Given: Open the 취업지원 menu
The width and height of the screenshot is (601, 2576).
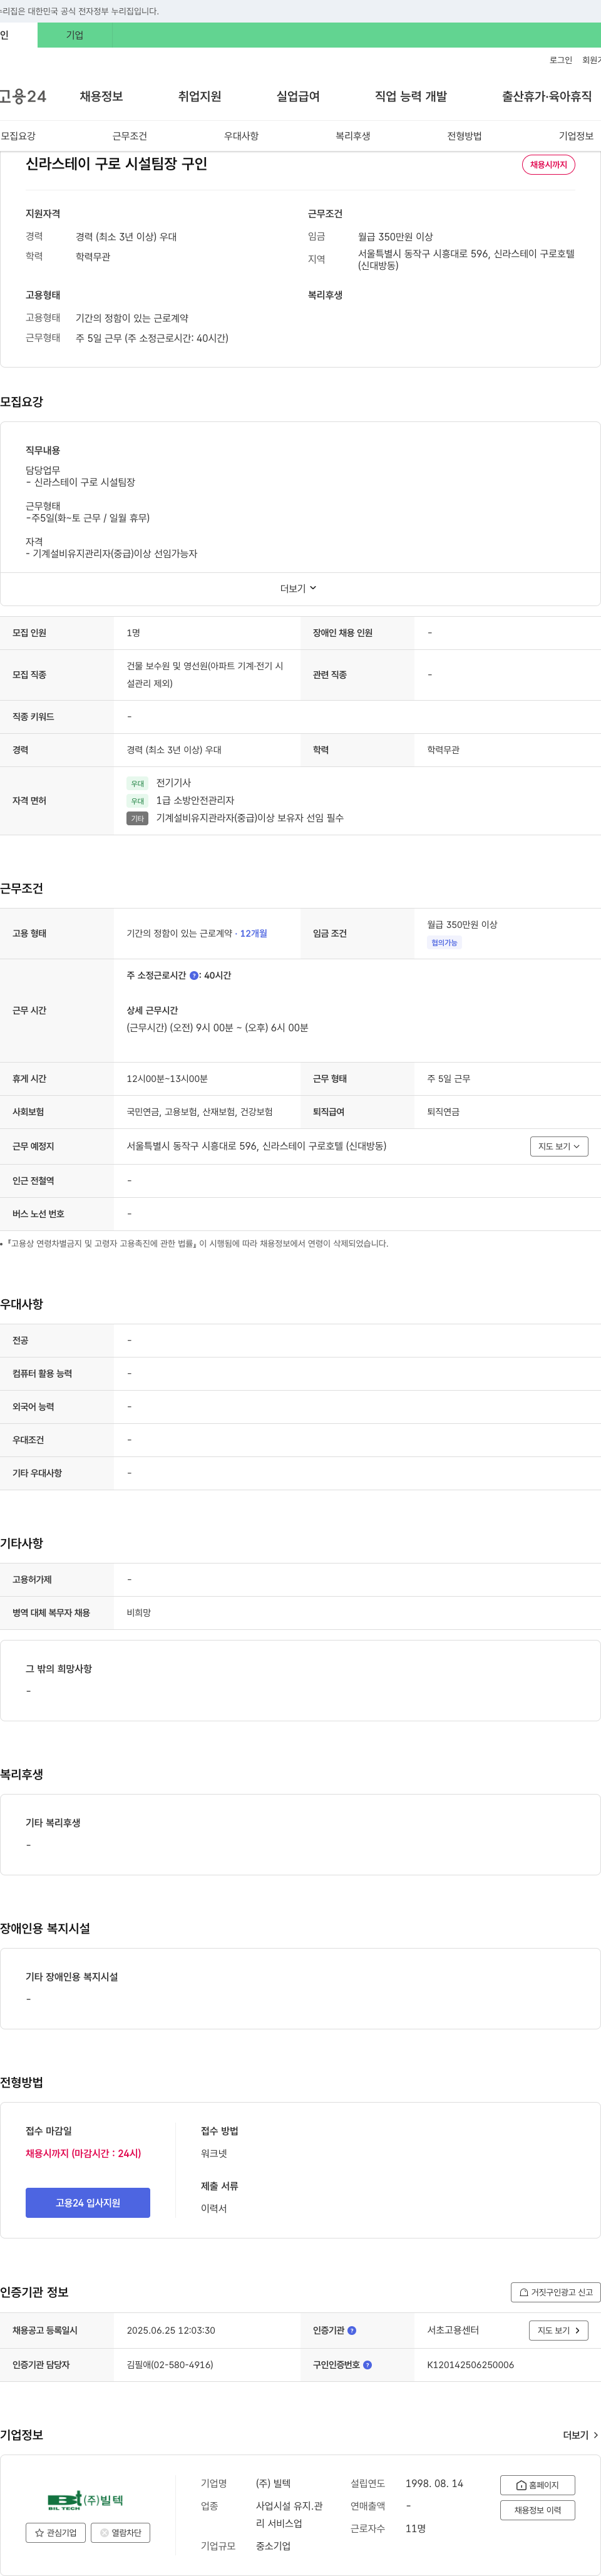Looking at the screenshot, I should (199, 96).
